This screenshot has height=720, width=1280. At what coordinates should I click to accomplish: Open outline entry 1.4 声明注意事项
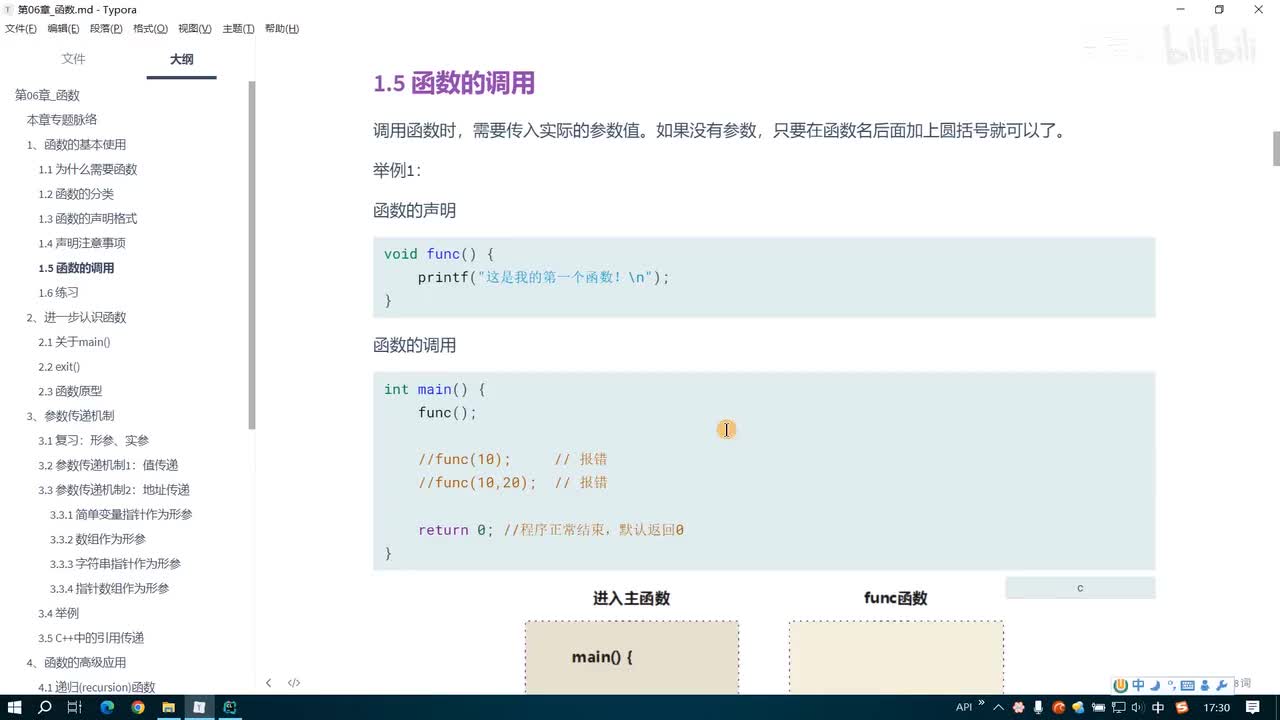tap(82, 243)
